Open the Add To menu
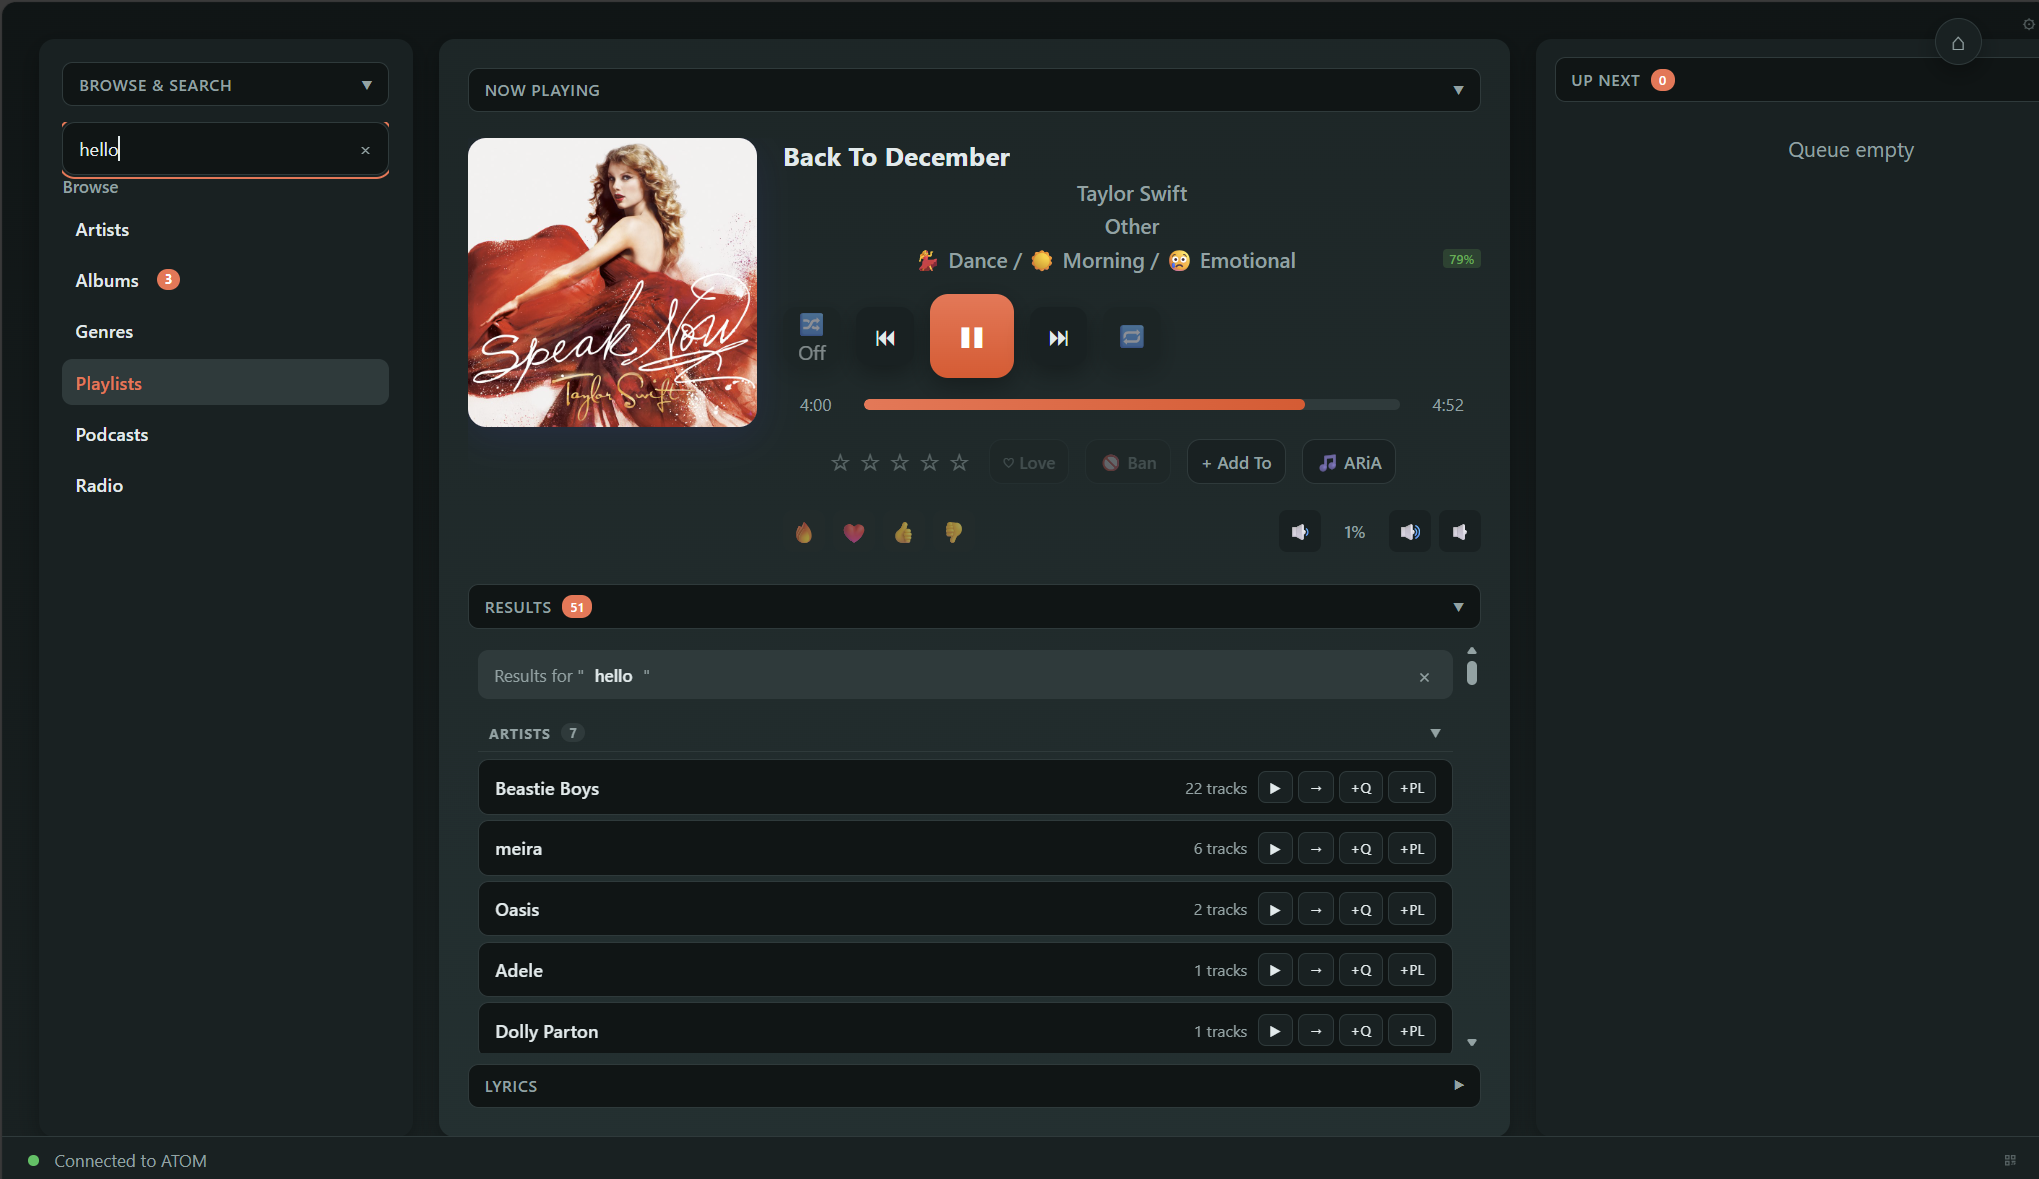The image size is (2039, 1179). 1236,462
